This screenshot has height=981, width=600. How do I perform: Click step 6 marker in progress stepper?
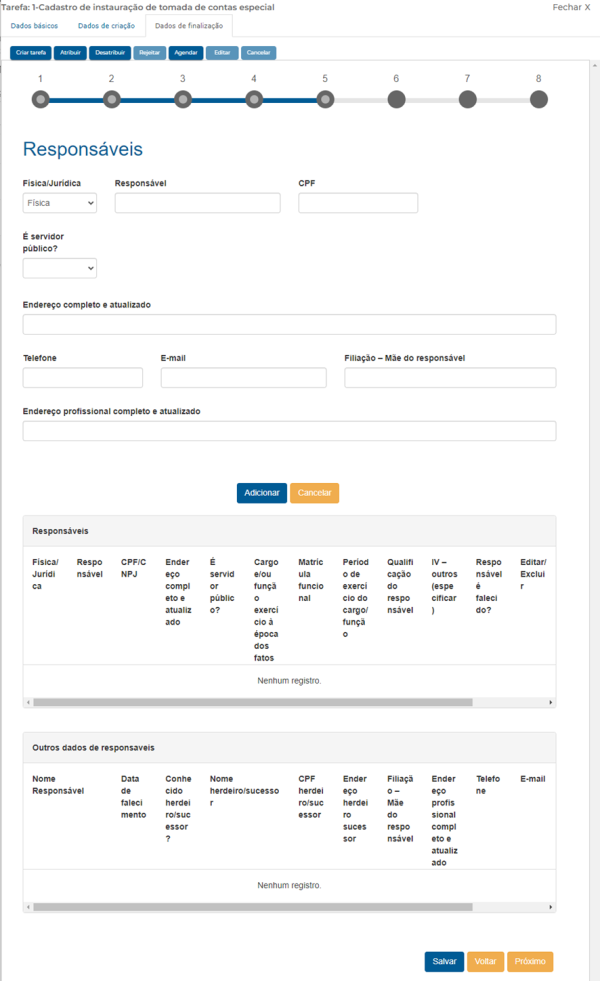point(396,99)
